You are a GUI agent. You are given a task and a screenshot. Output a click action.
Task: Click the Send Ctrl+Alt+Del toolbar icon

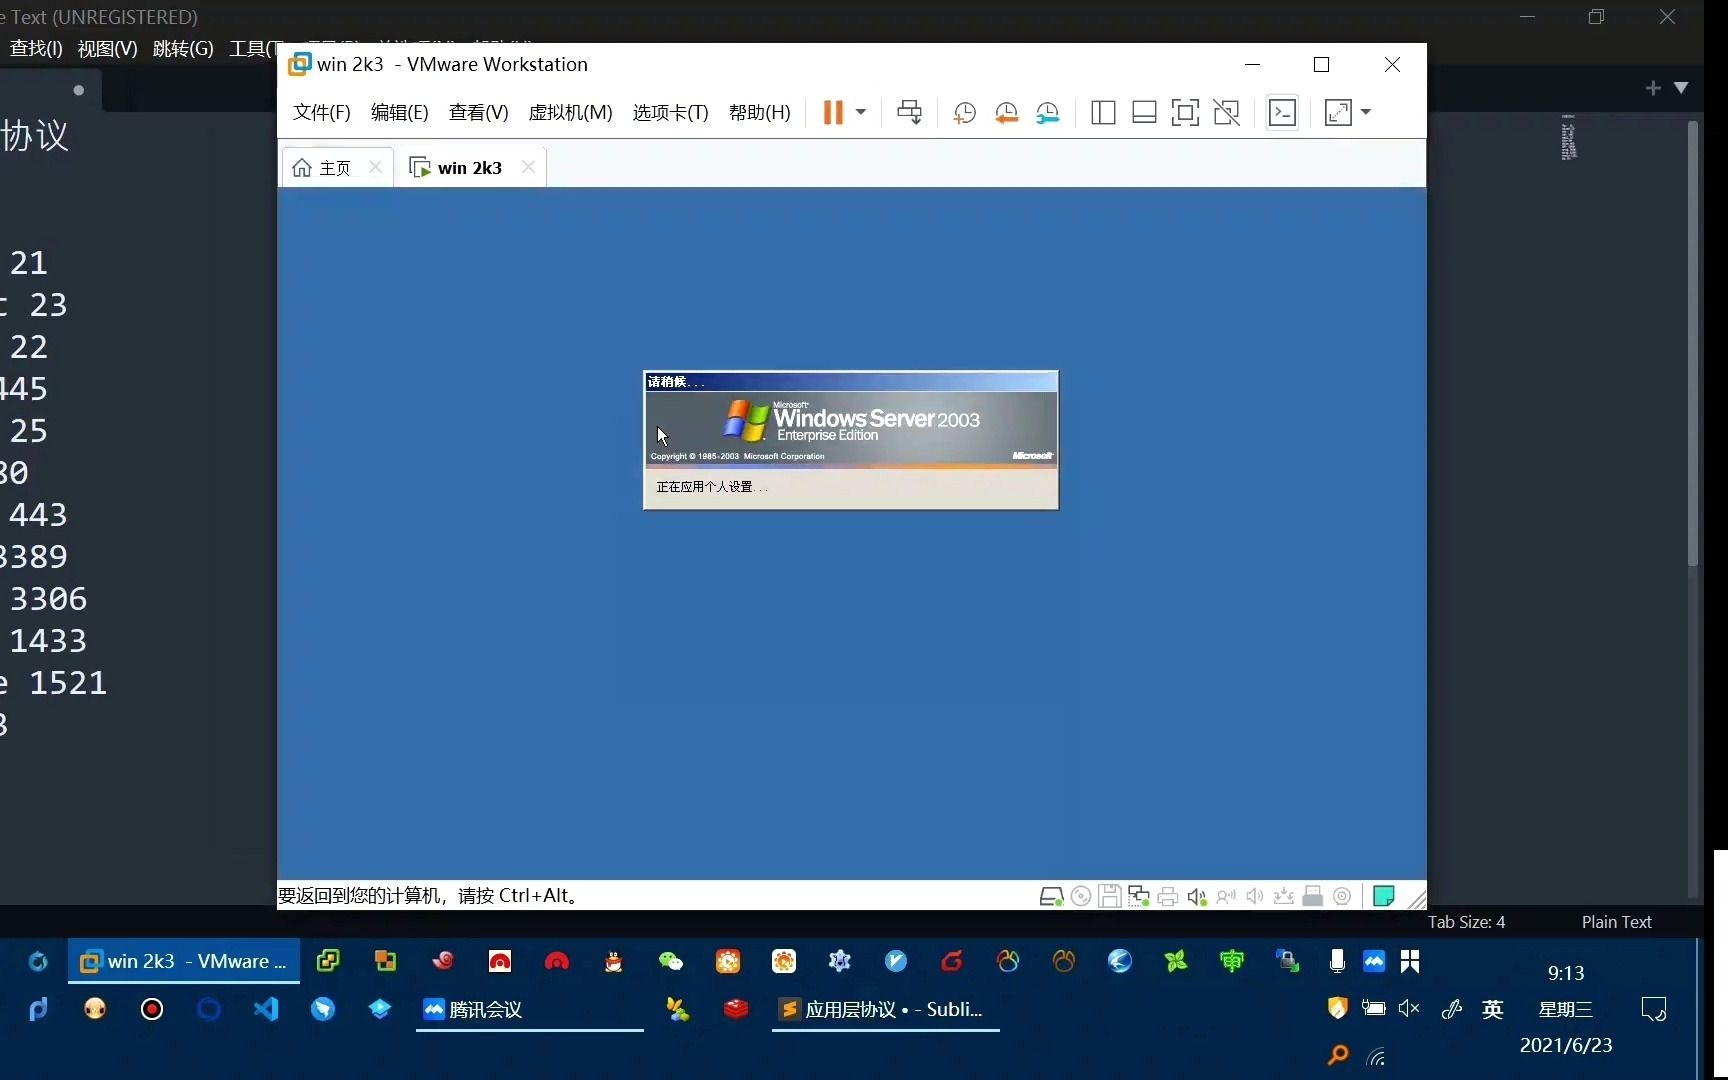[909, 112]
